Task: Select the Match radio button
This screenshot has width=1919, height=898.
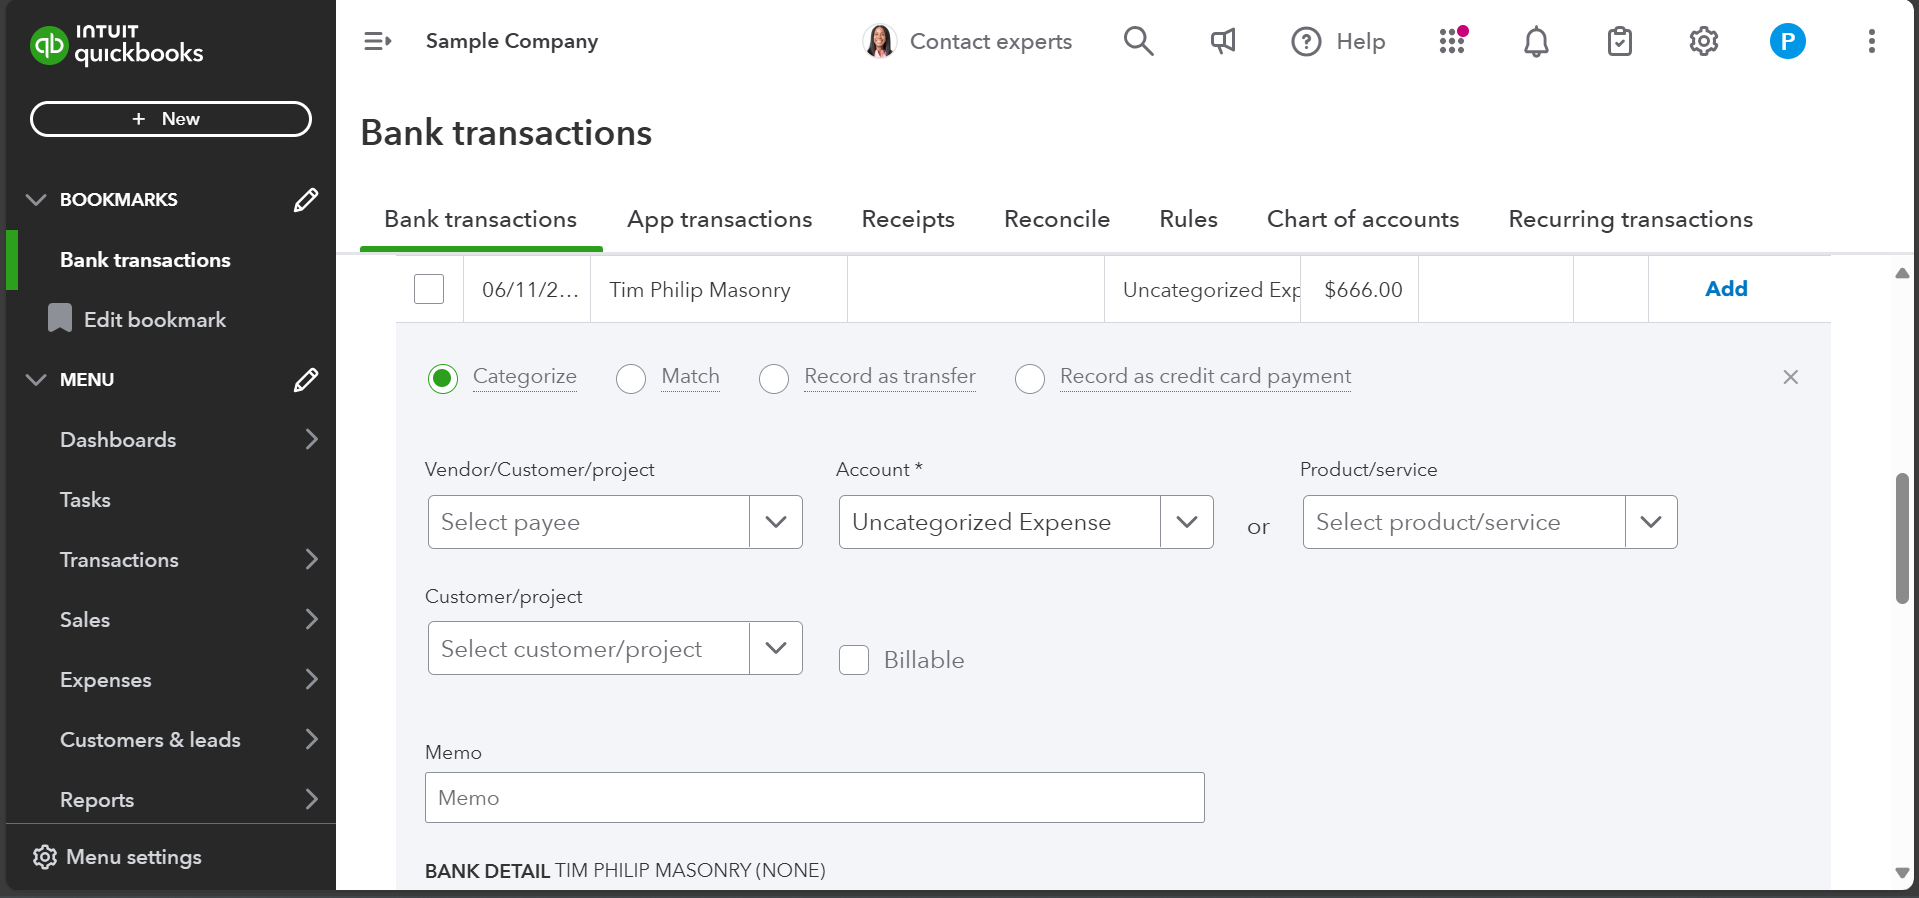Action: (x=631, y=379)
